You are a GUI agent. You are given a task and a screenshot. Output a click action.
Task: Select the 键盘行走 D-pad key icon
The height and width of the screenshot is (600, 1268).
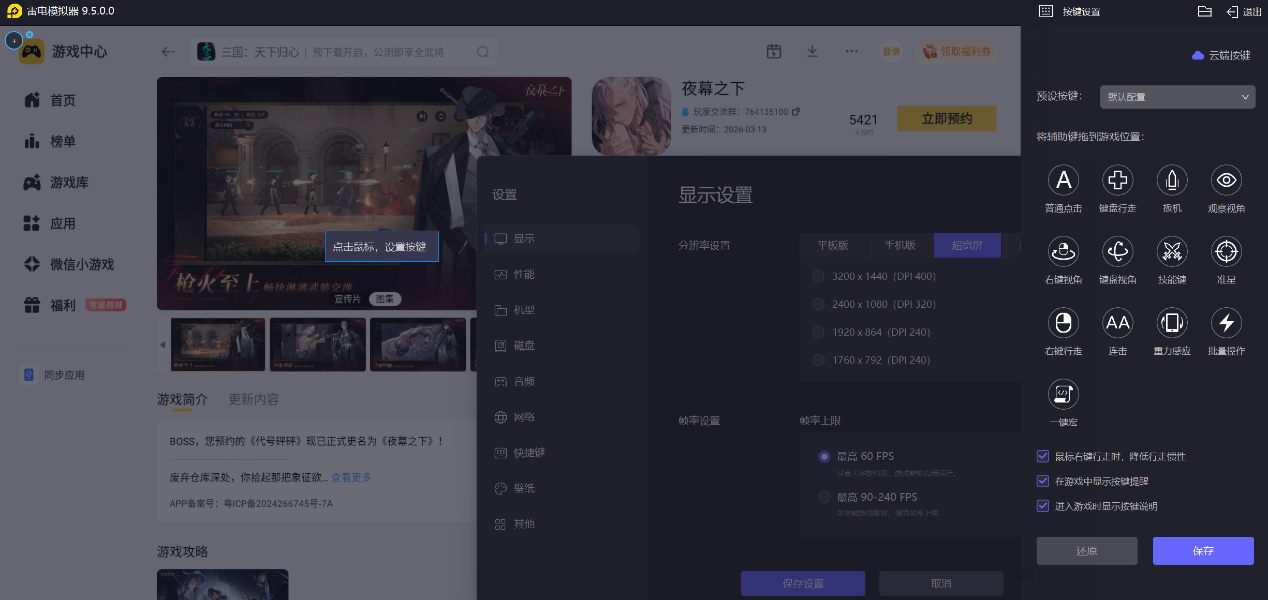pos(1117,180)
